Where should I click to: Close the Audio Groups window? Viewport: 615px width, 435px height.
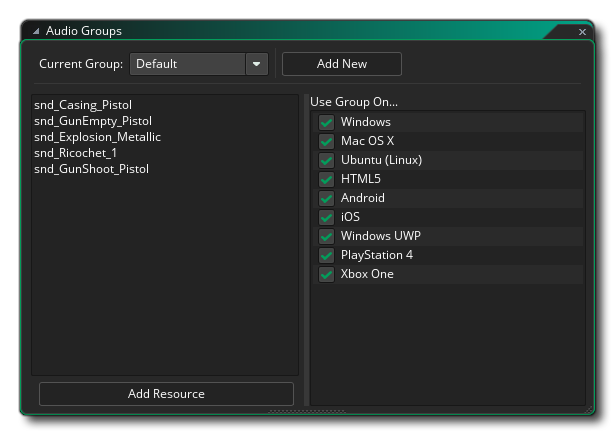582,32
